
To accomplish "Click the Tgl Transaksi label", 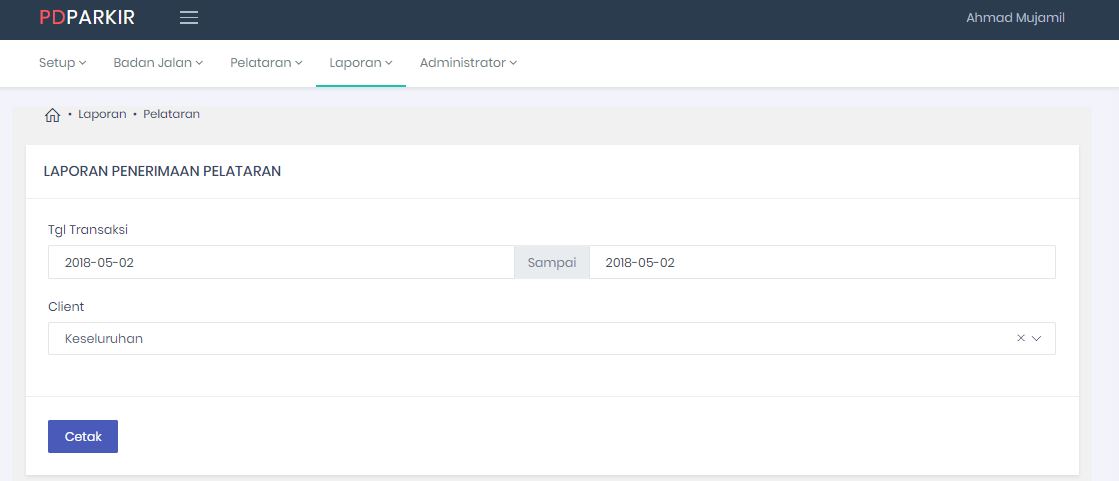I will pyautogui.click(x=88, y=229).
